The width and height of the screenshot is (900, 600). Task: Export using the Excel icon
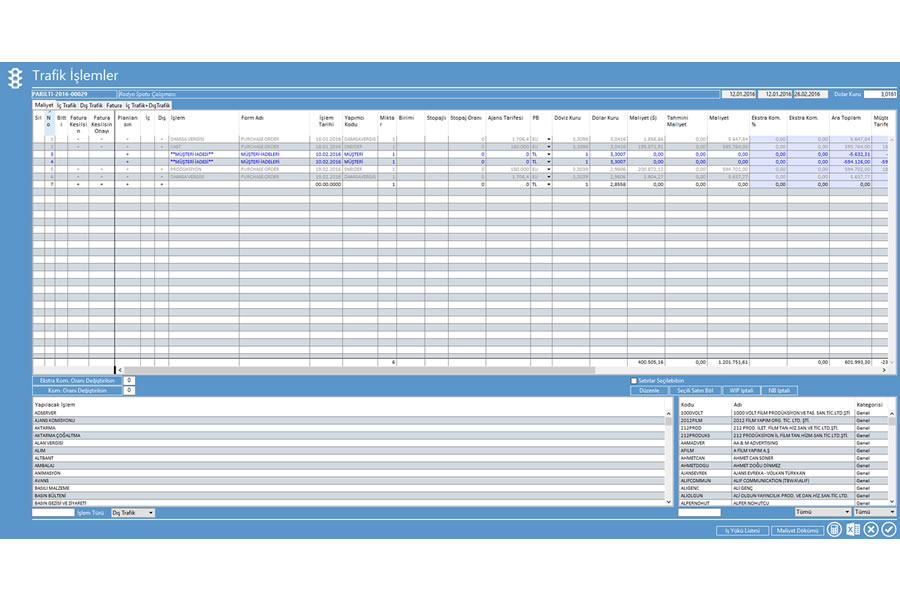[x=852, y=529]
